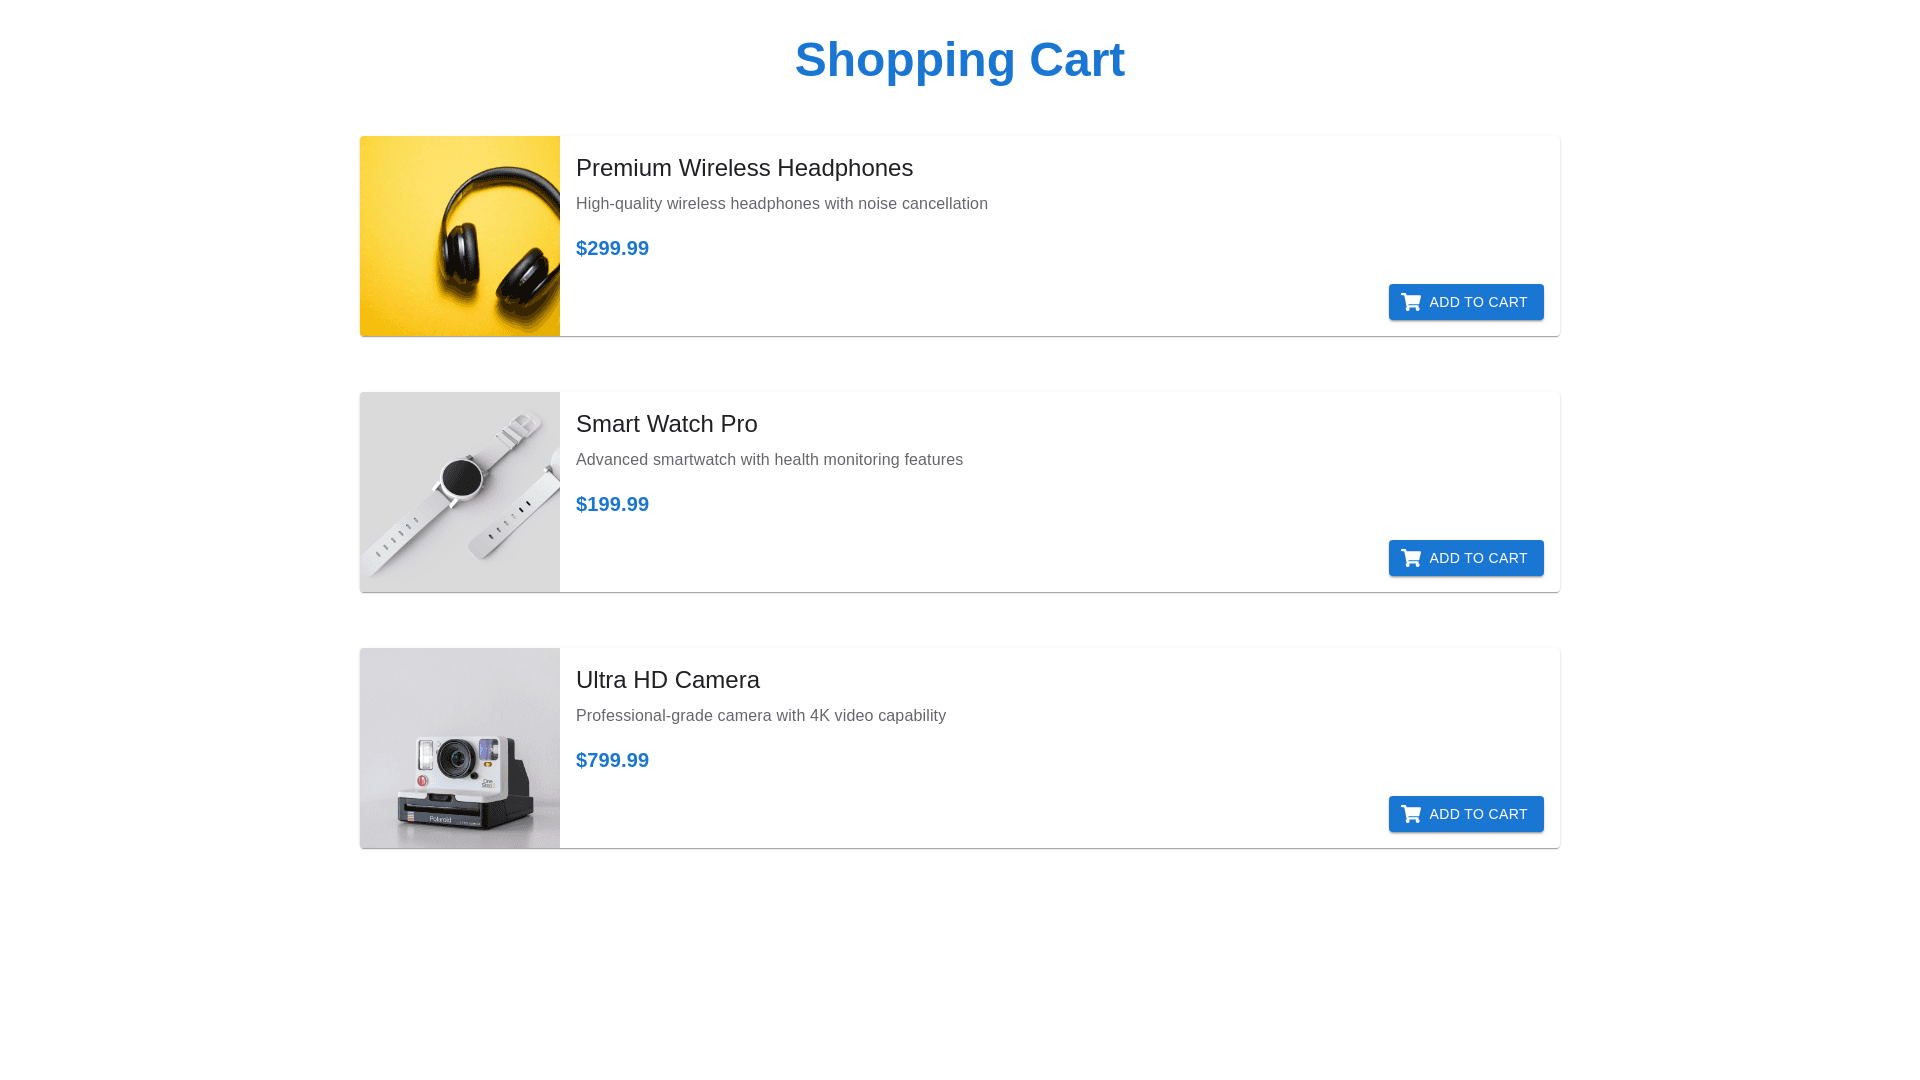Click the $799.99 price label
1920x1080 pixels.
(x=612, y=760)
